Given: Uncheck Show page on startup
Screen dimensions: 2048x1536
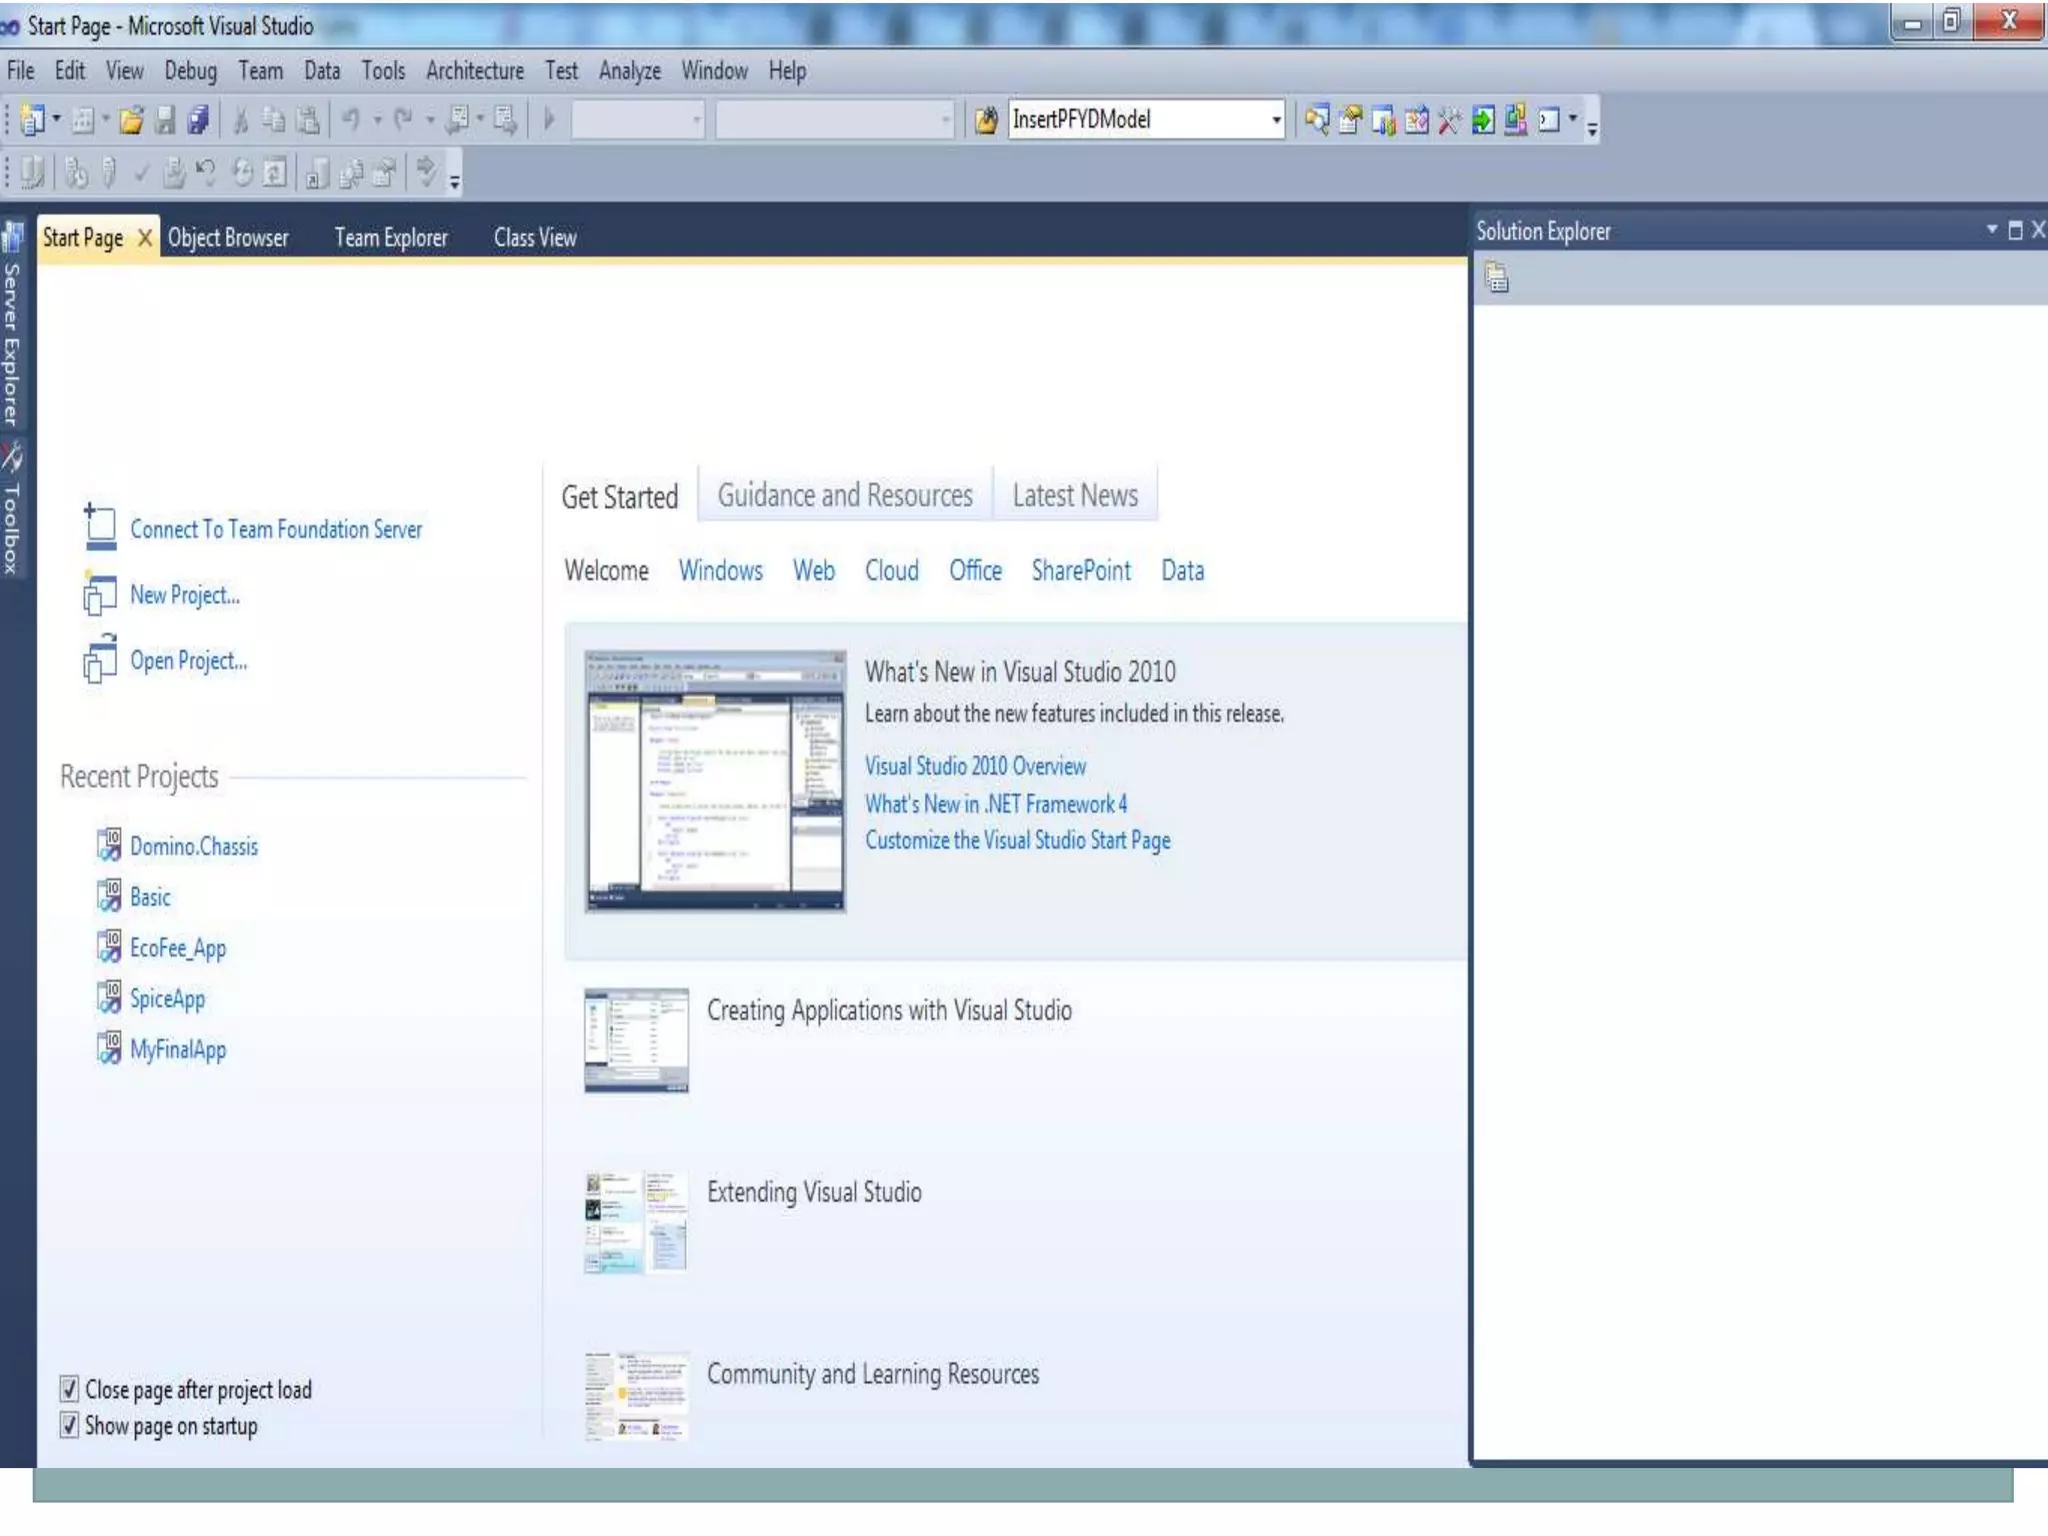Looking at the screenshot, I should tap(69, 1425).
